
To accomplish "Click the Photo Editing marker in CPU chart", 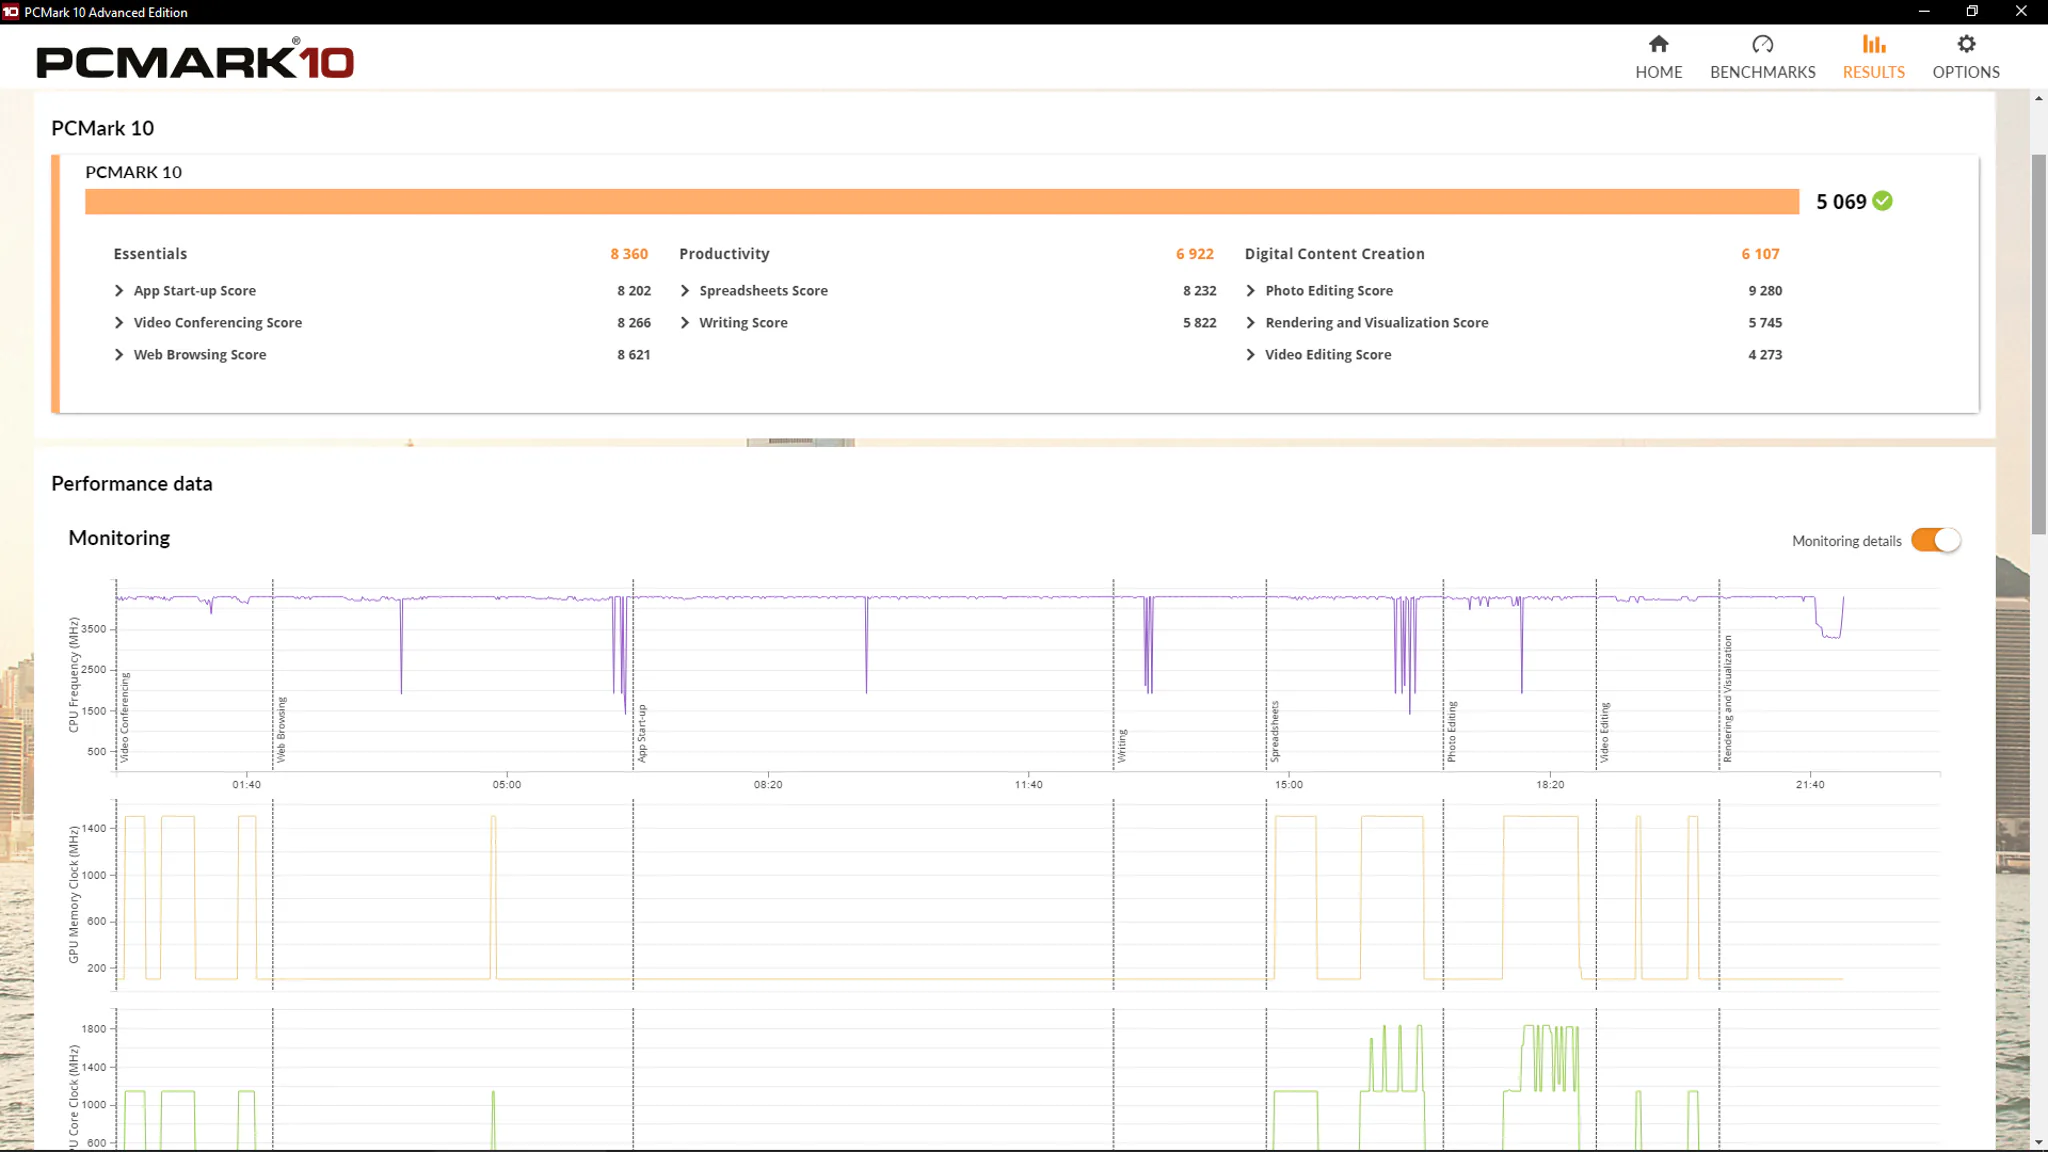I will pyautogui.click(x=1452, y=732).
